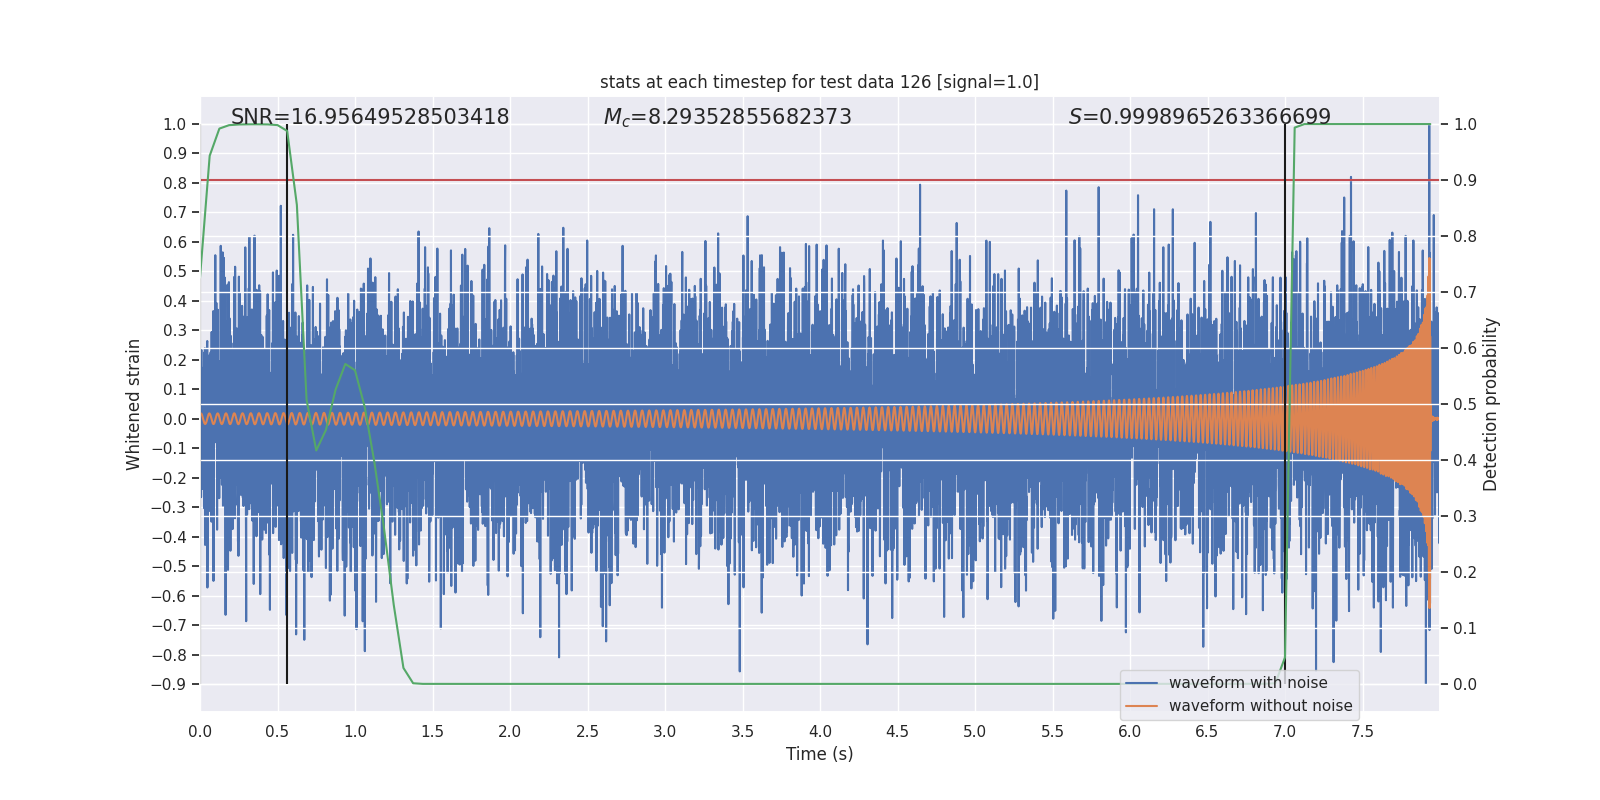Click the blue legend line sample
1600x800 pixels.
1142,683
